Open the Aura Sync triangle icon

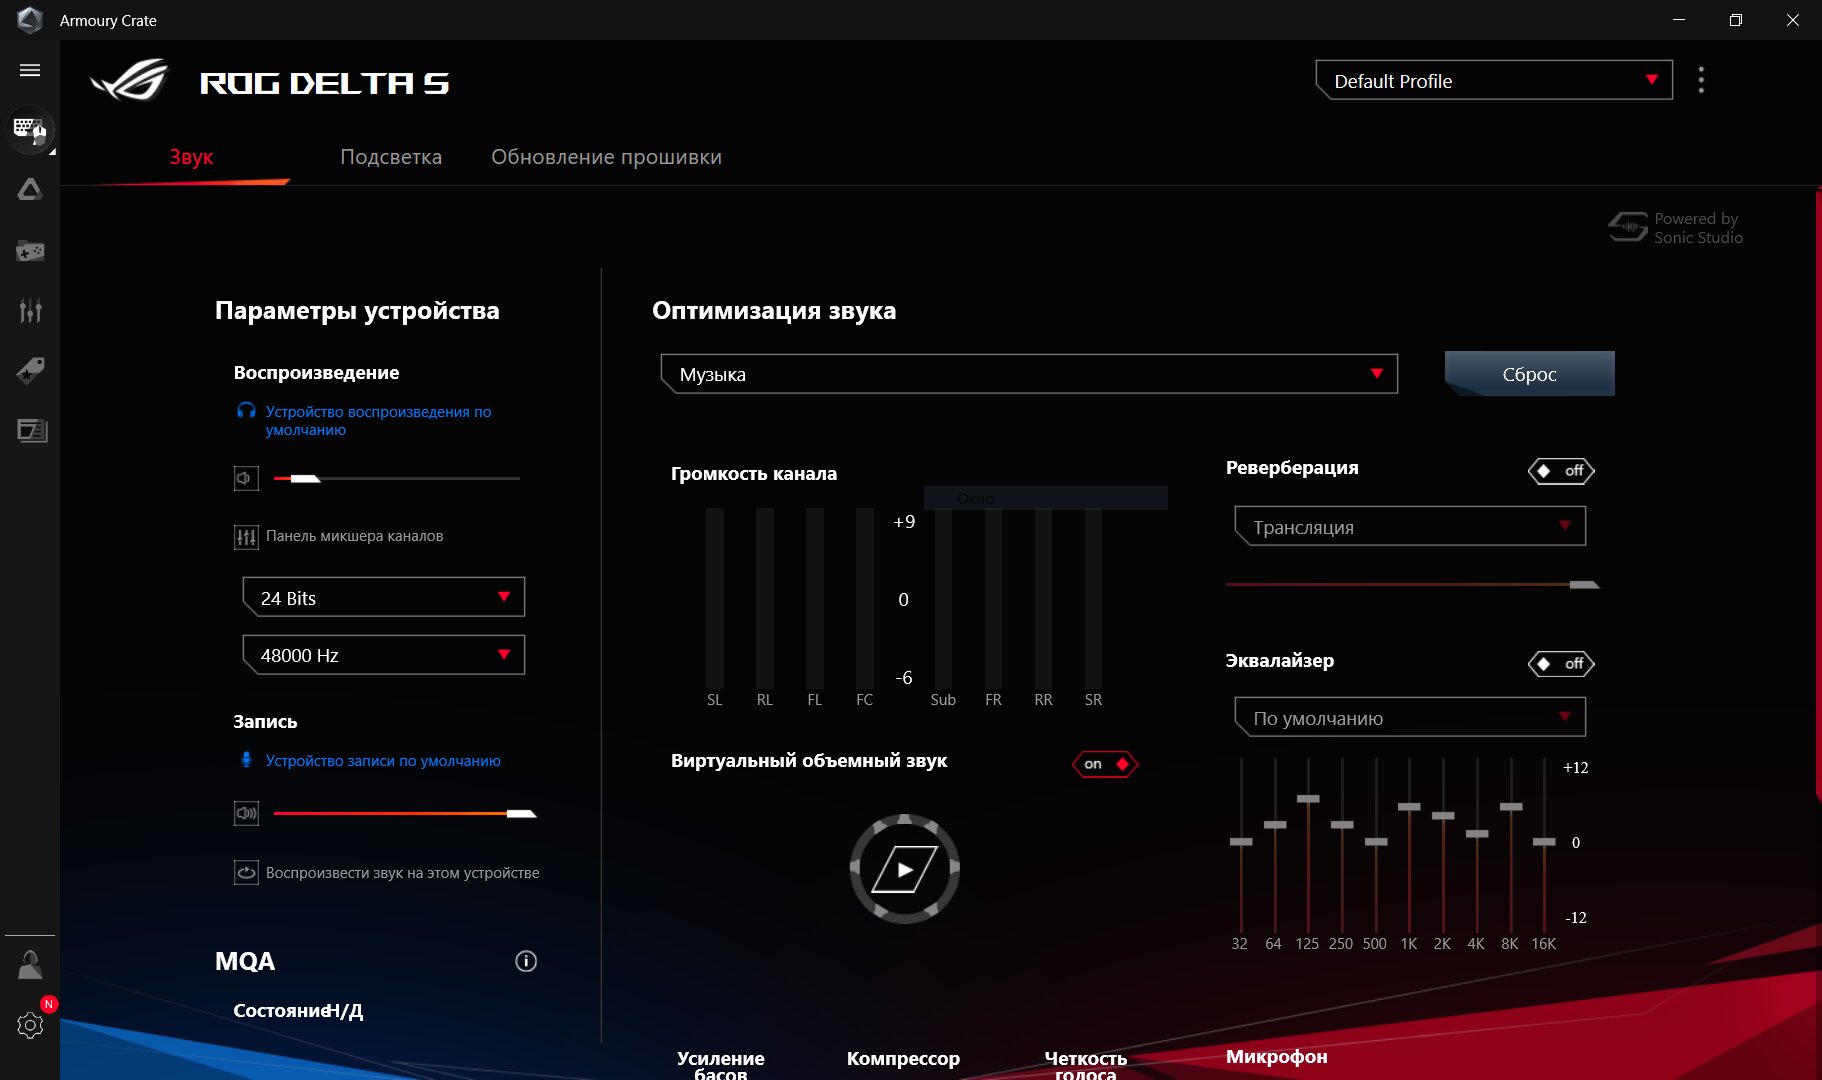coord(30,189)
